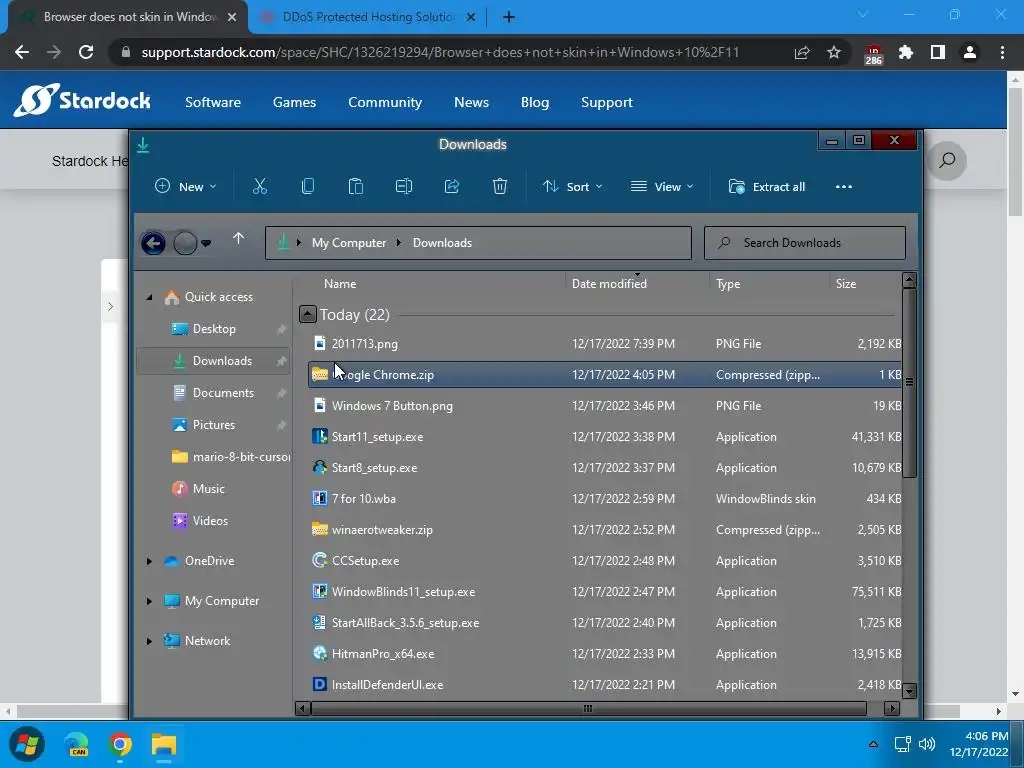The height and width of the screenshot is (768, 1024).
Task: Bookmark this page with the star icon
Action: pos(834,52)
